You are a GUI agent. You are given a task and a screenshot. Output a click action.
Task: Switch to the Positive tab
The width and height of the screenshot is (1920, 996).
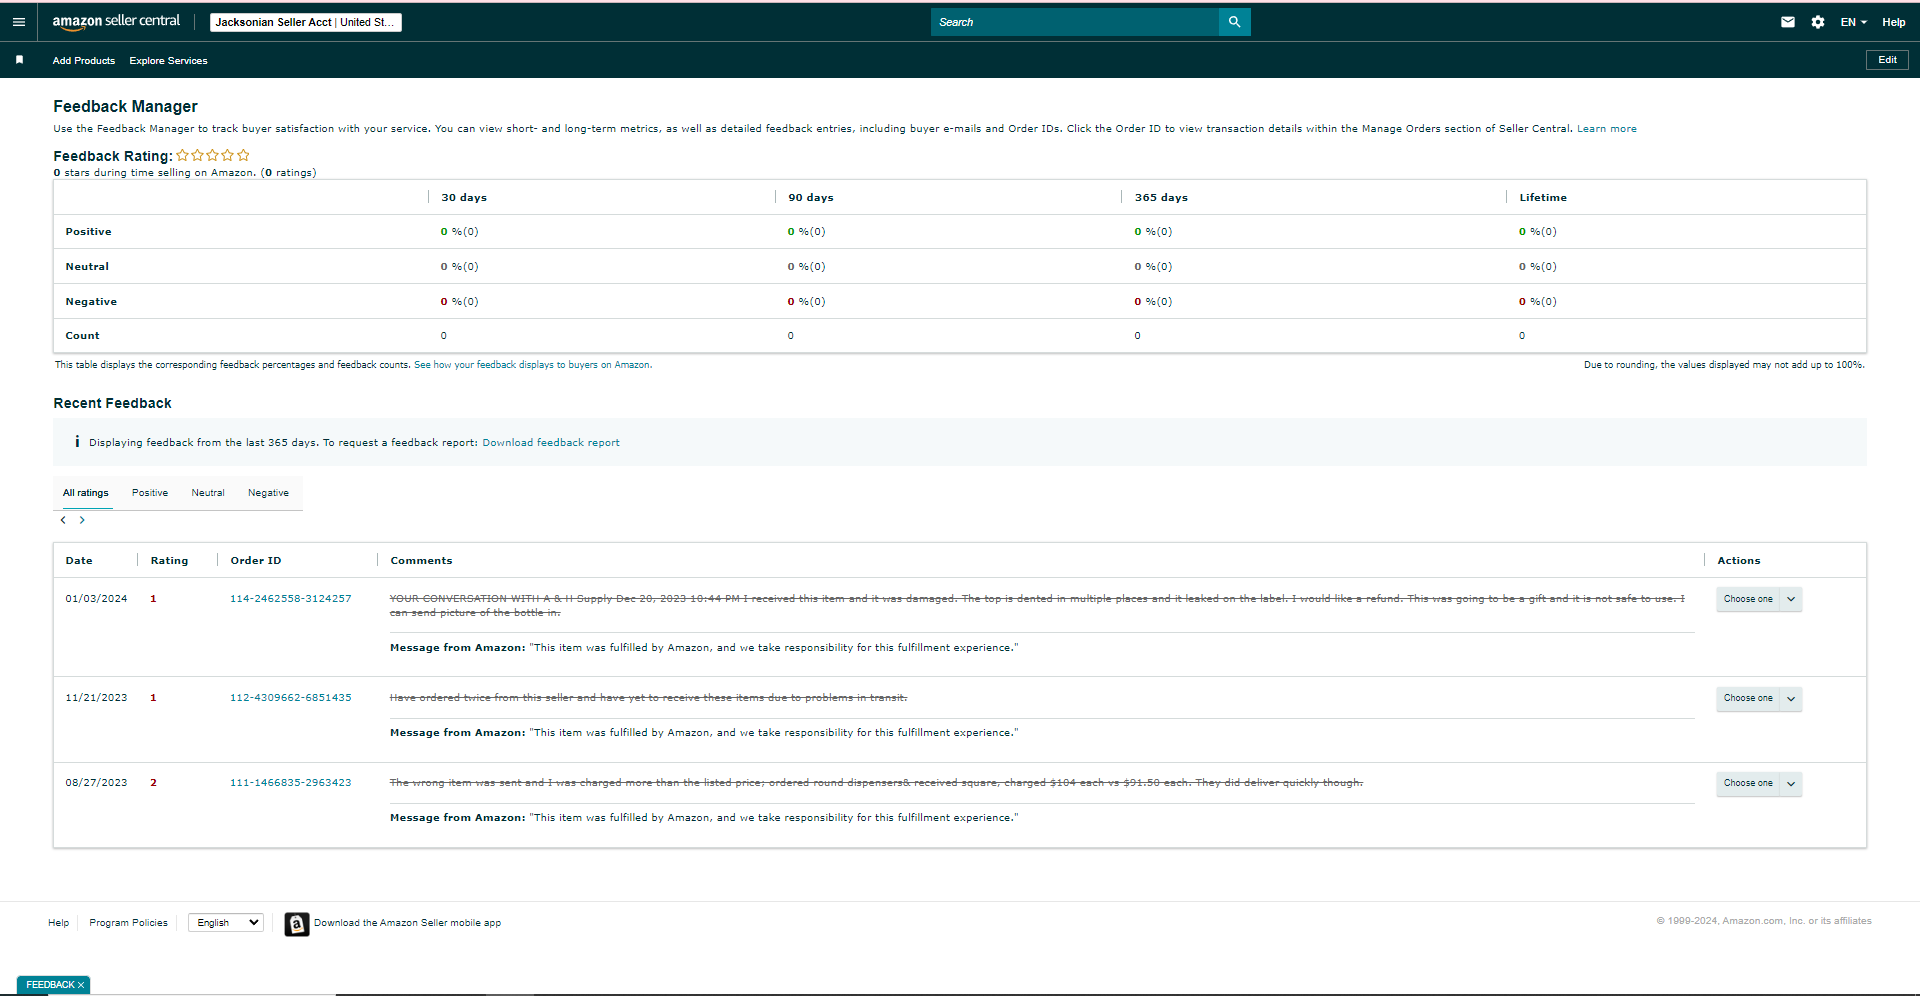tap(150, 493)
